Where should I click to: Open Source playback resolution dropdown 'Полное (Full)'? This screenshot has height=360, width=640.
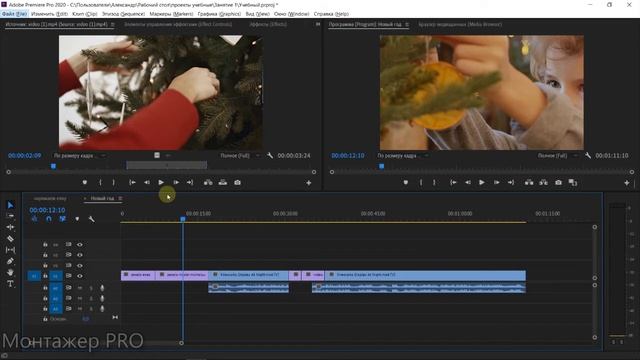point(240,156)
